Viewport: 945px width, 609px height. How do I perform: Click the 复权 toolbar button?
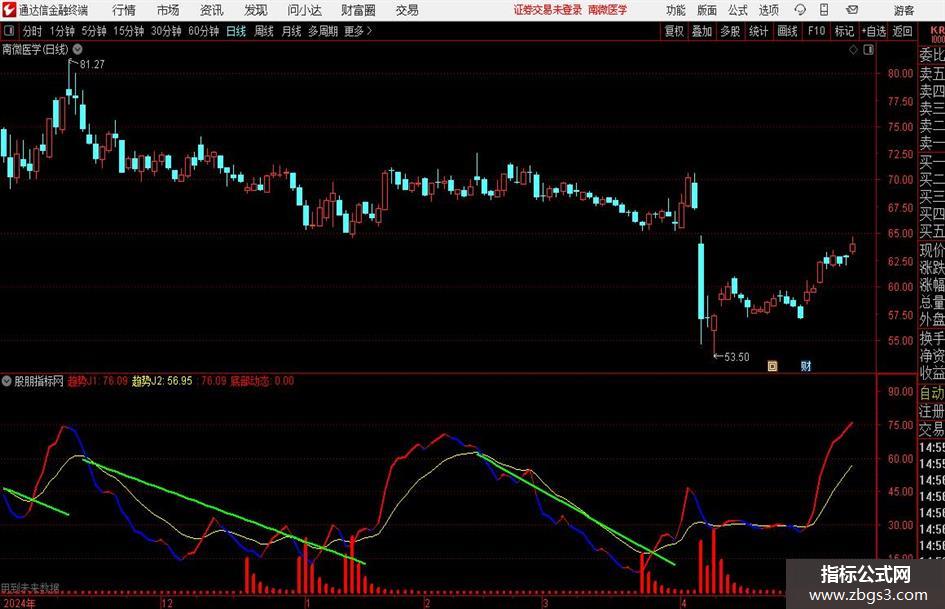[674, 31]
